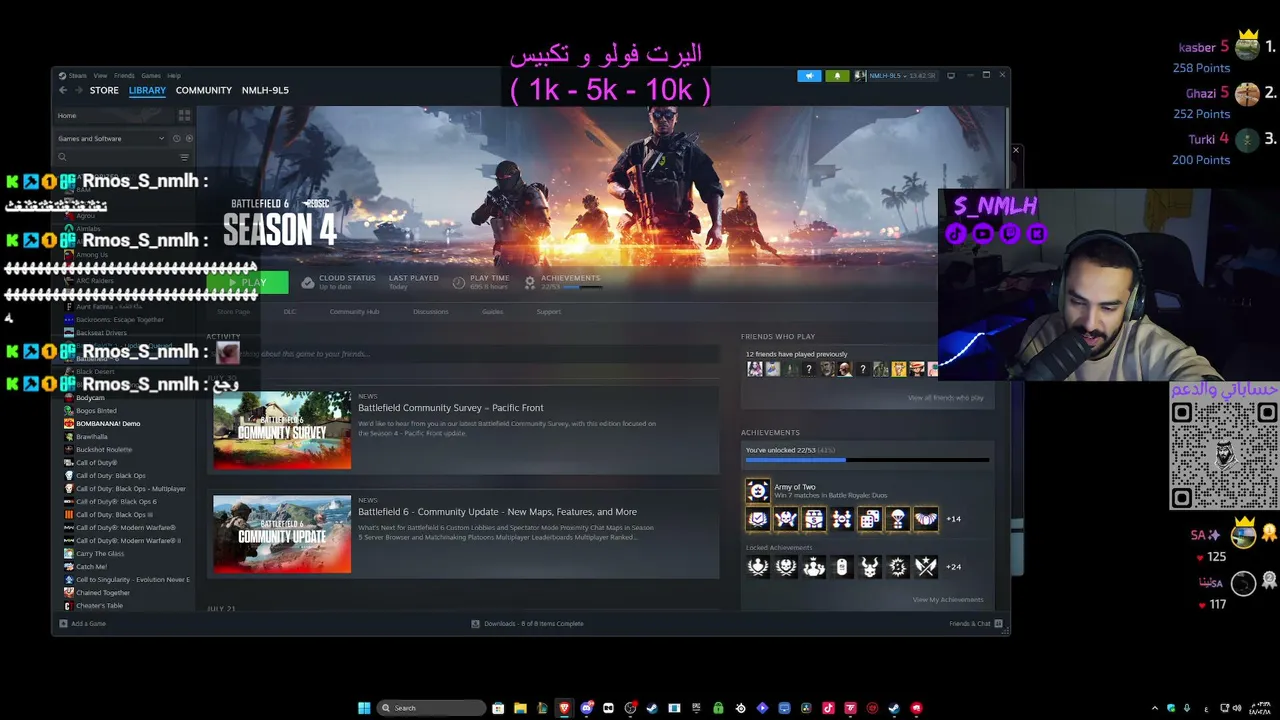Enter Big Picture mode via monitor icon
This screenshot has width=1280, height=720.
click(951, 75)
